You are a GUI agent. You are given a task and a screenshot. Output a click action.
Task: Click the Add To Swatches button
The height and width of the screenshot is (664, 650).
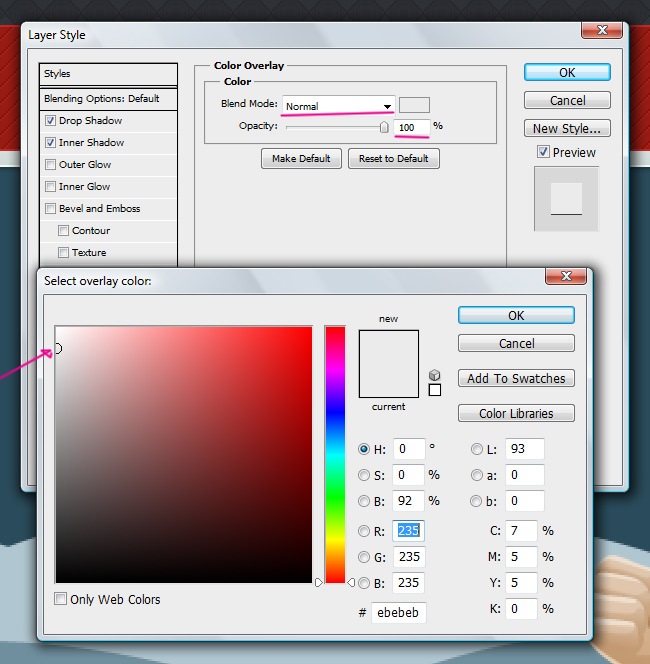[516, 378]
